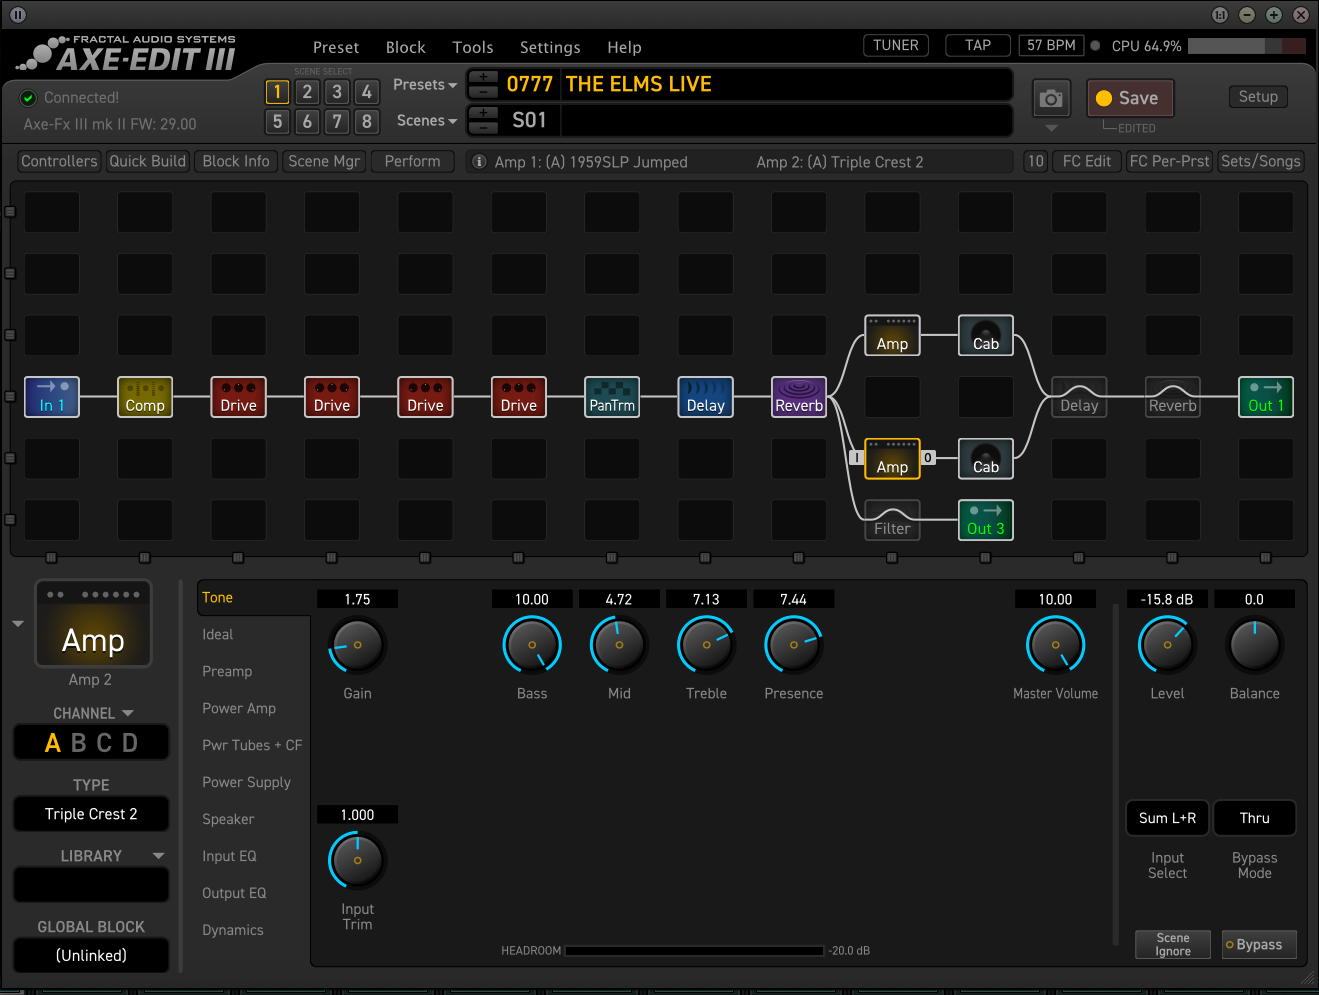Open the Input Select Sum L+R dropdown
The width and height of the screenshot is (1319, 995).
tap(1167, 818)
